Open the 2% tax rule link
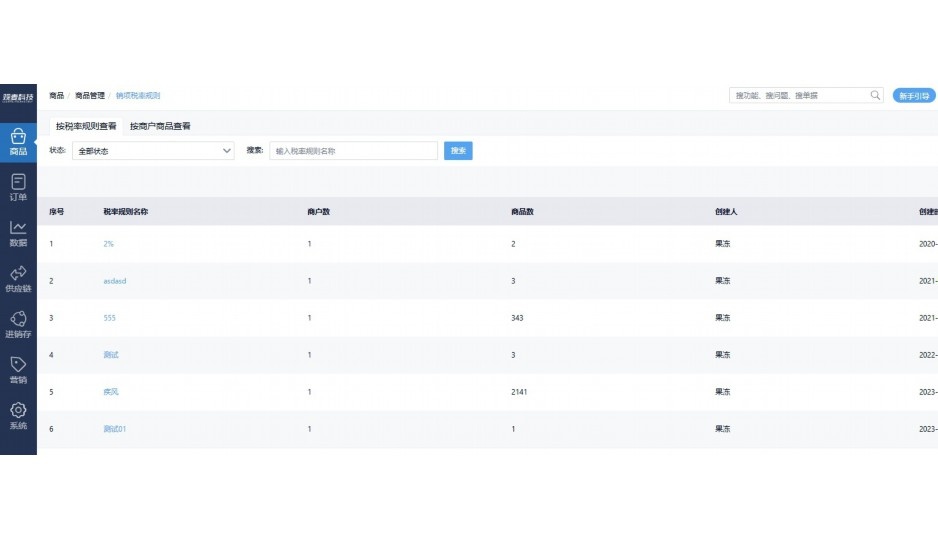This screenshot has width=938, height=539. (x=108, y=244)
